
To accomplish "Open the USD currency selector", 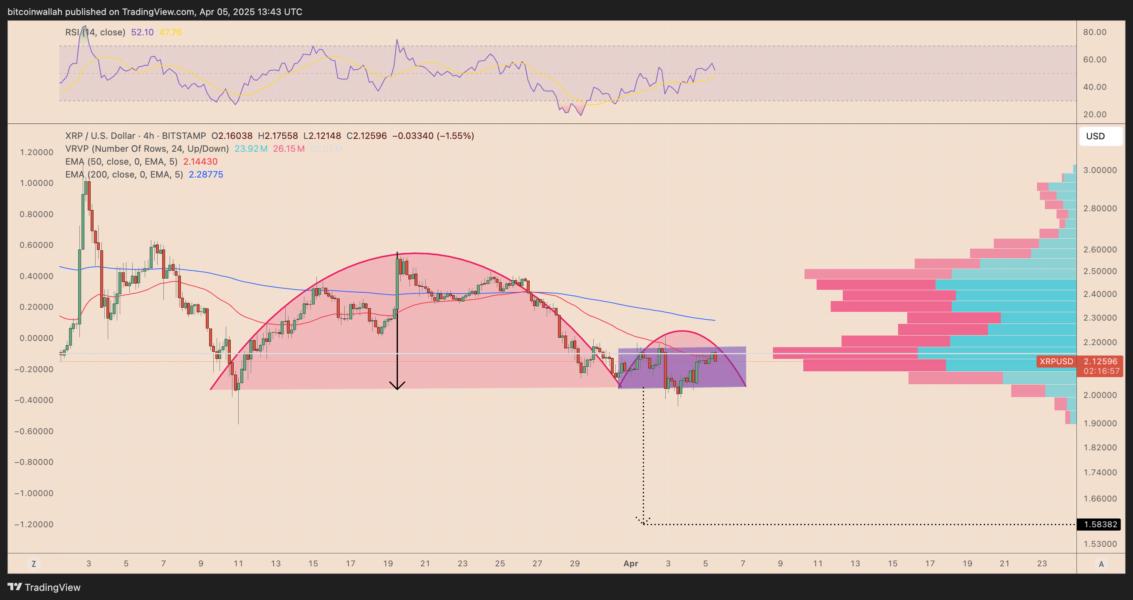I will click(x=1095, y=136).
